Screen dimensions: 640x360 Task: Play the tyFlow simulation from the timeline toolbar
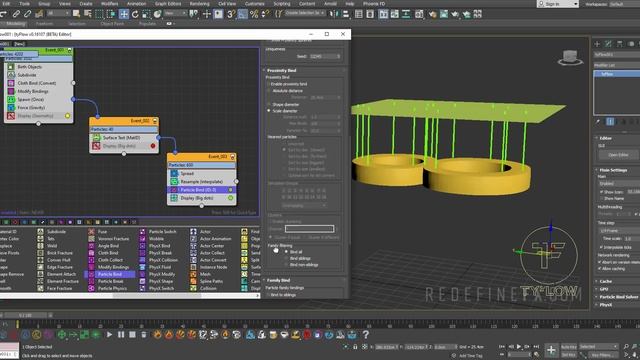(x=109, y=335)
